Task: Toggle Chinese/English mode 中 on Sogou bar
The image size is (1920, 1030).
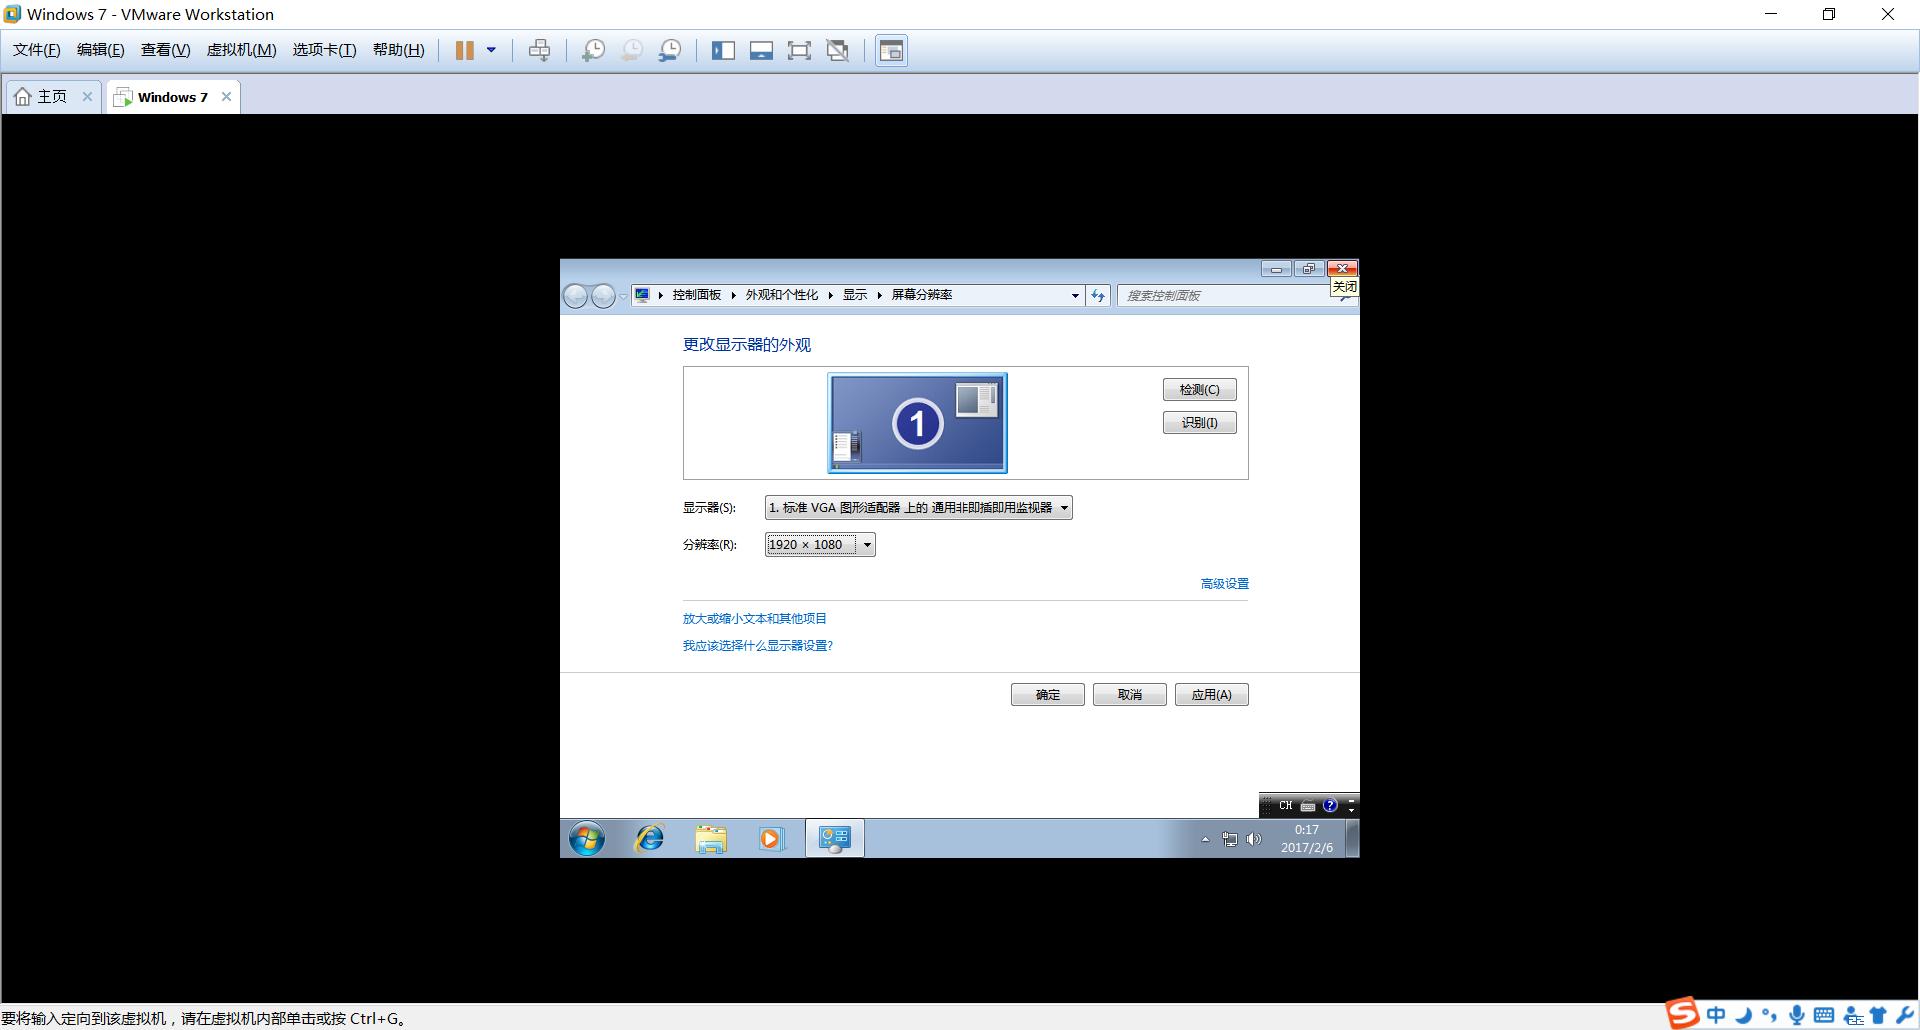Action: coord(1716,1016)
